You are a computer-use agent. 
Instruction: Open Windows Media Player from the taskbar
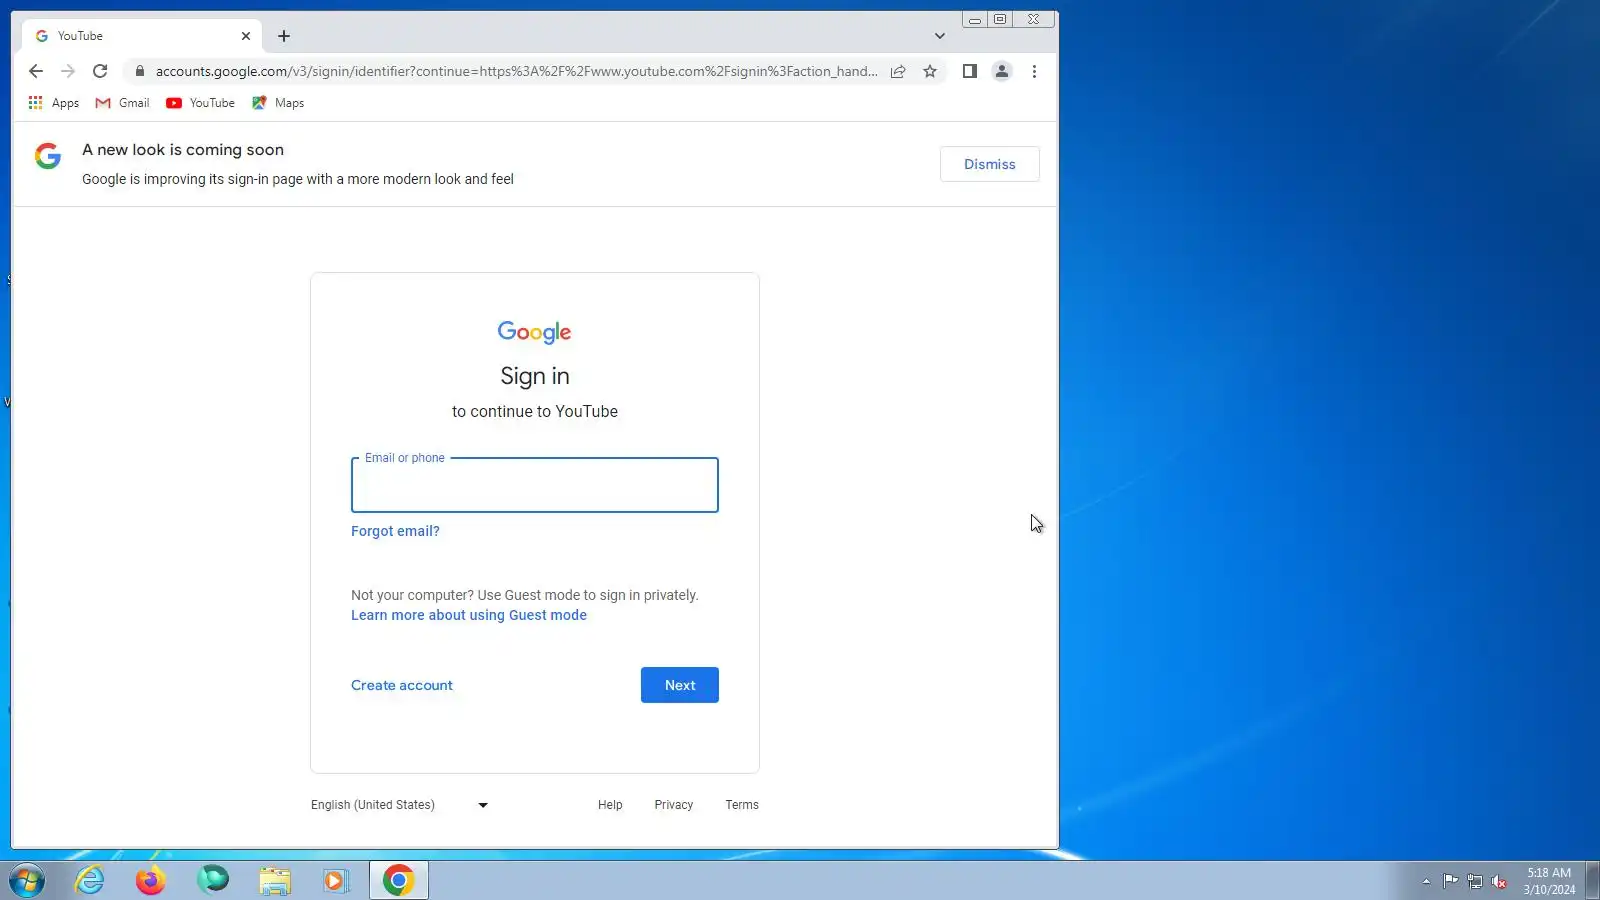click(x=336, y=881)
